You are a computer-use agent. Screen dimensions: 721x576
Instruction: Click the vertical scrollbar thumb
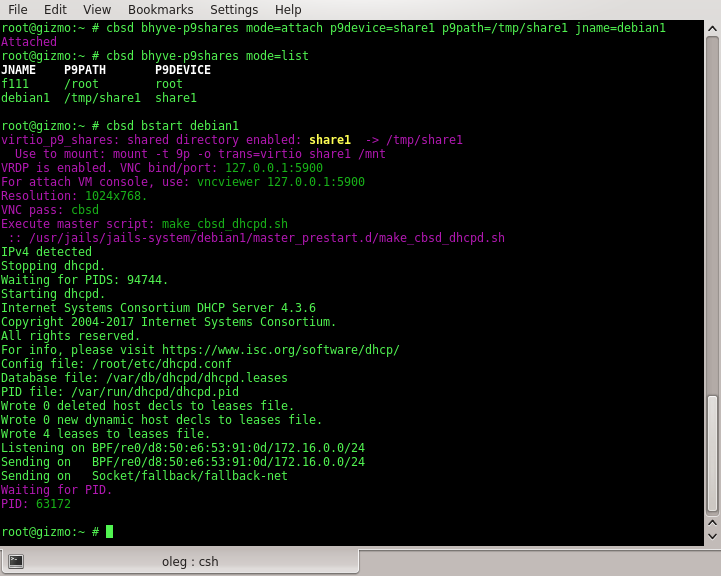coord(712,453)
